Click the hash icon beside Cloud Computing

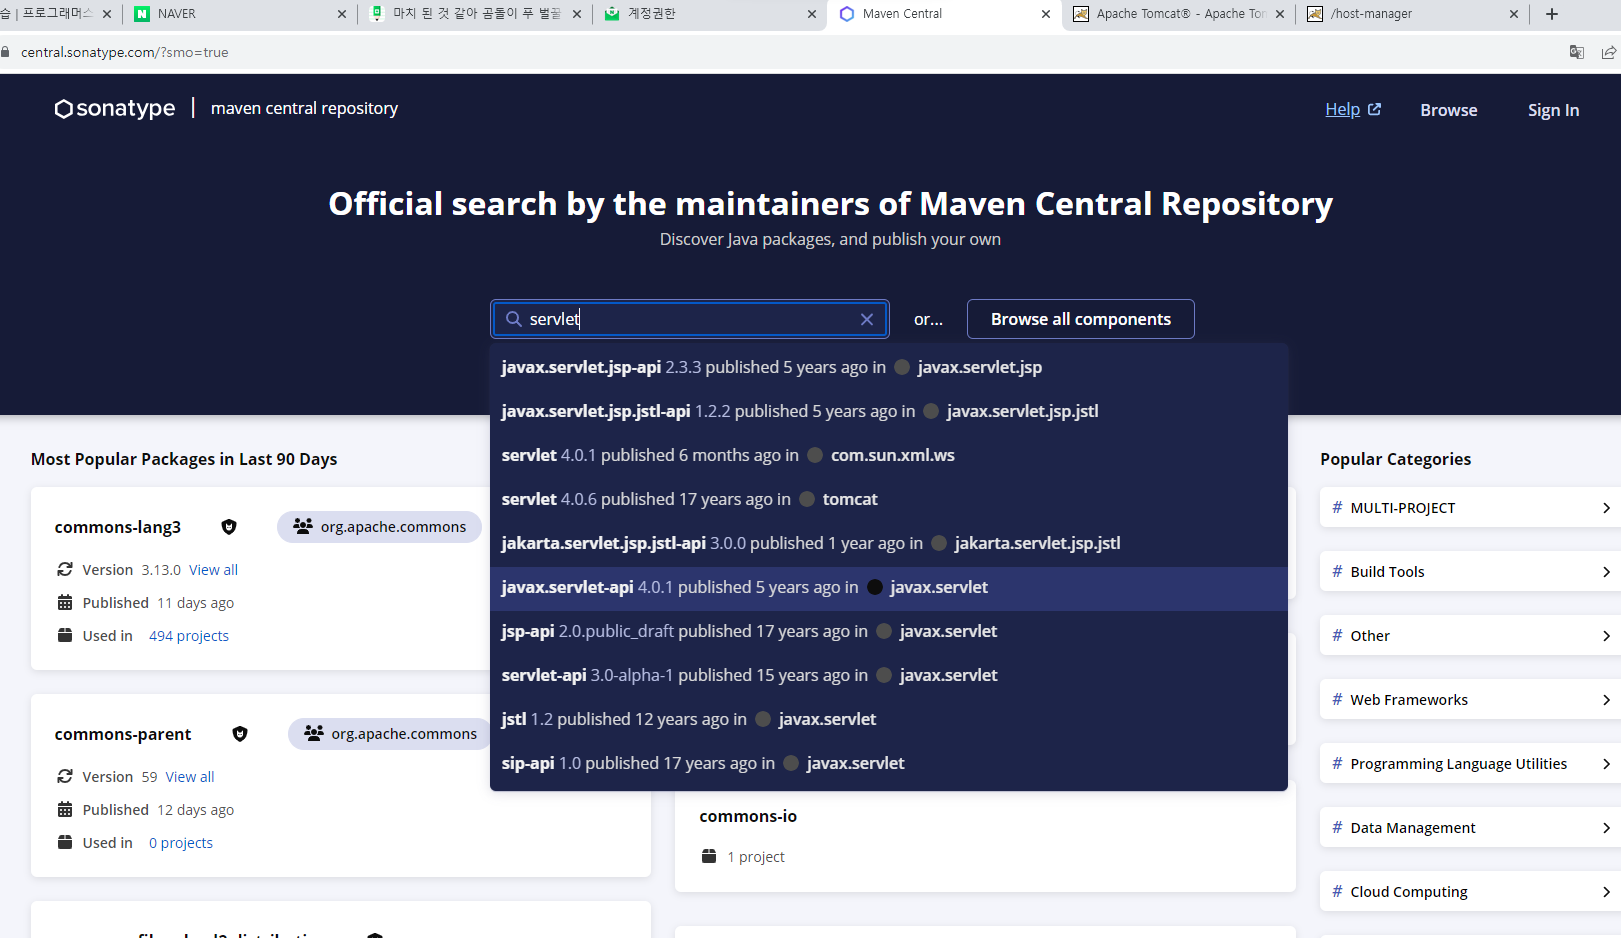tap(1337, 891)
